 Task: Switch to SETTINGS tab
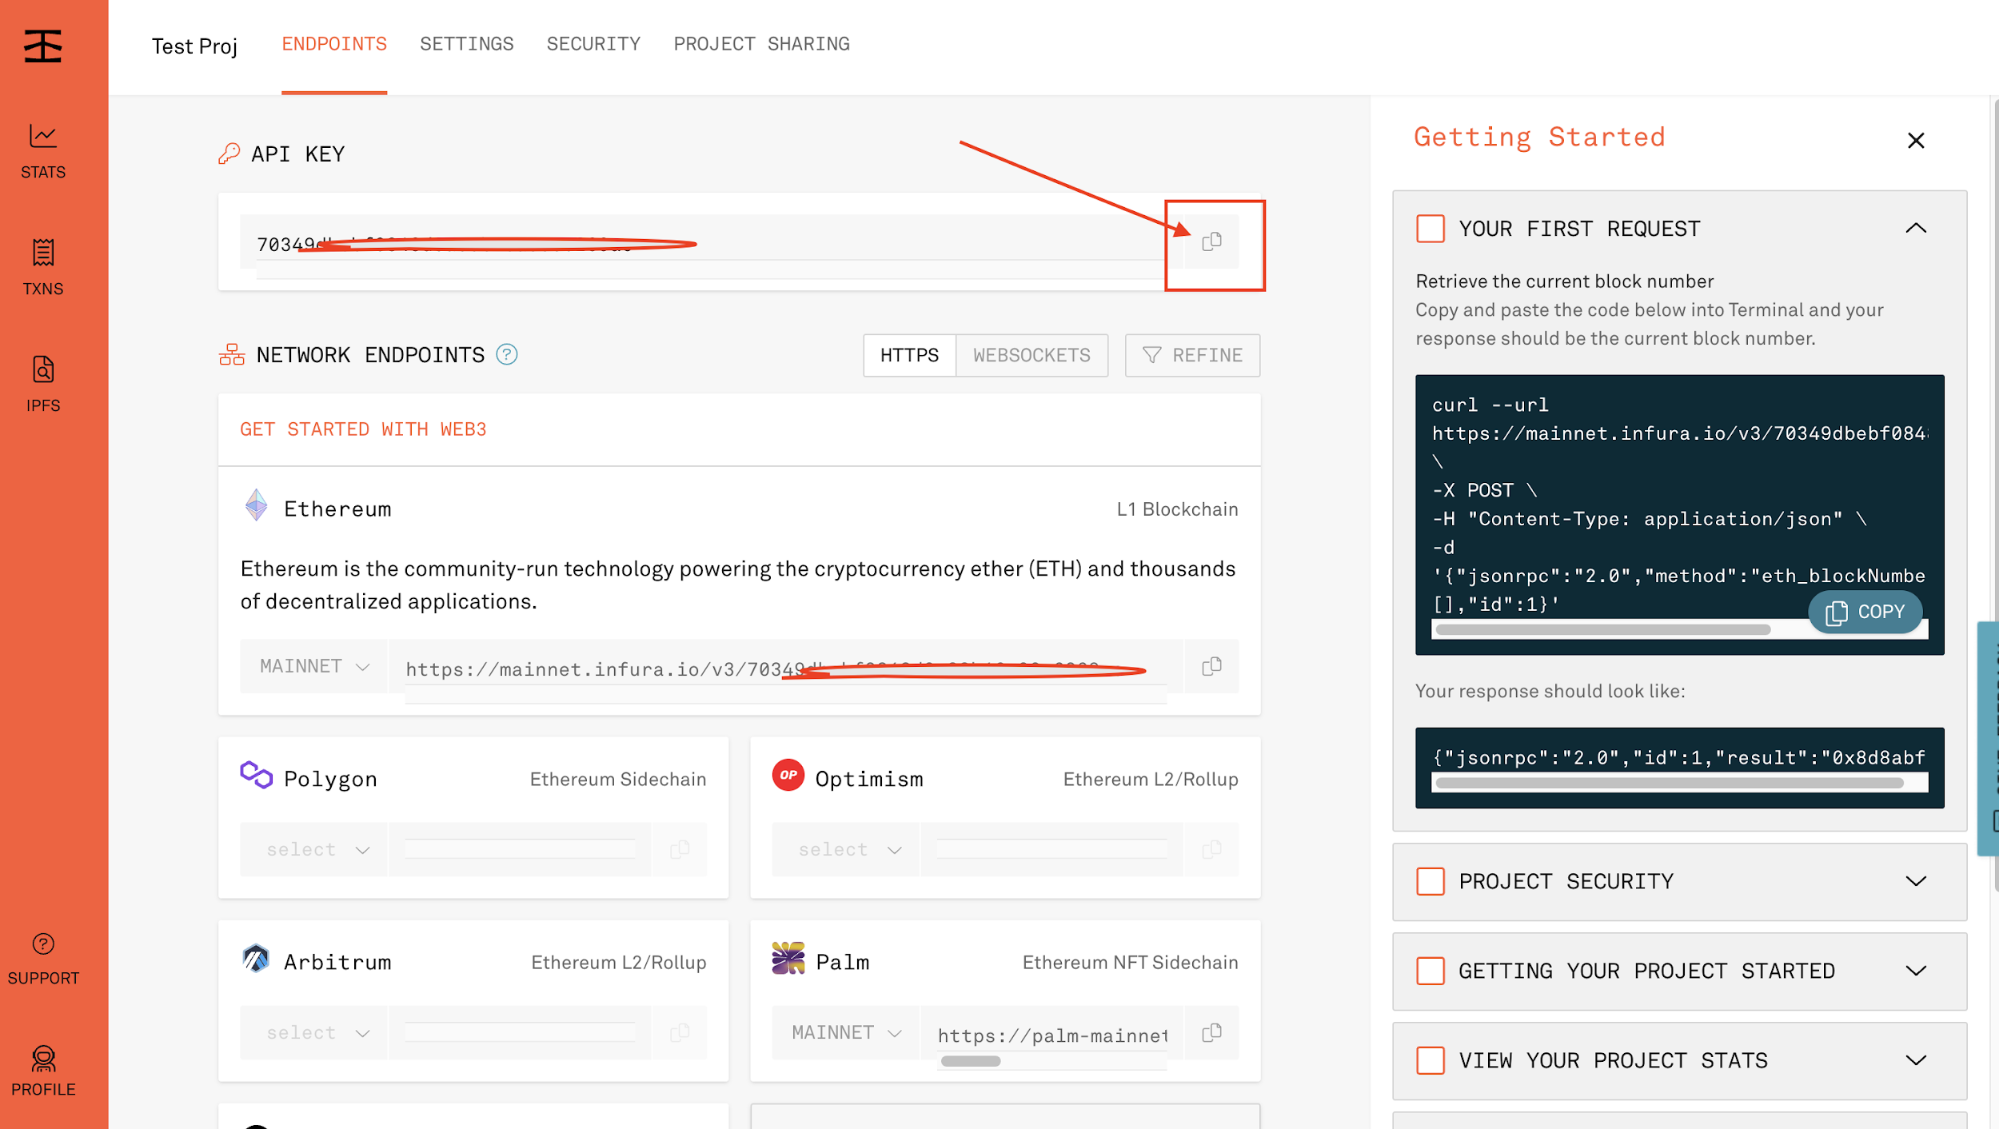point(465,44)
